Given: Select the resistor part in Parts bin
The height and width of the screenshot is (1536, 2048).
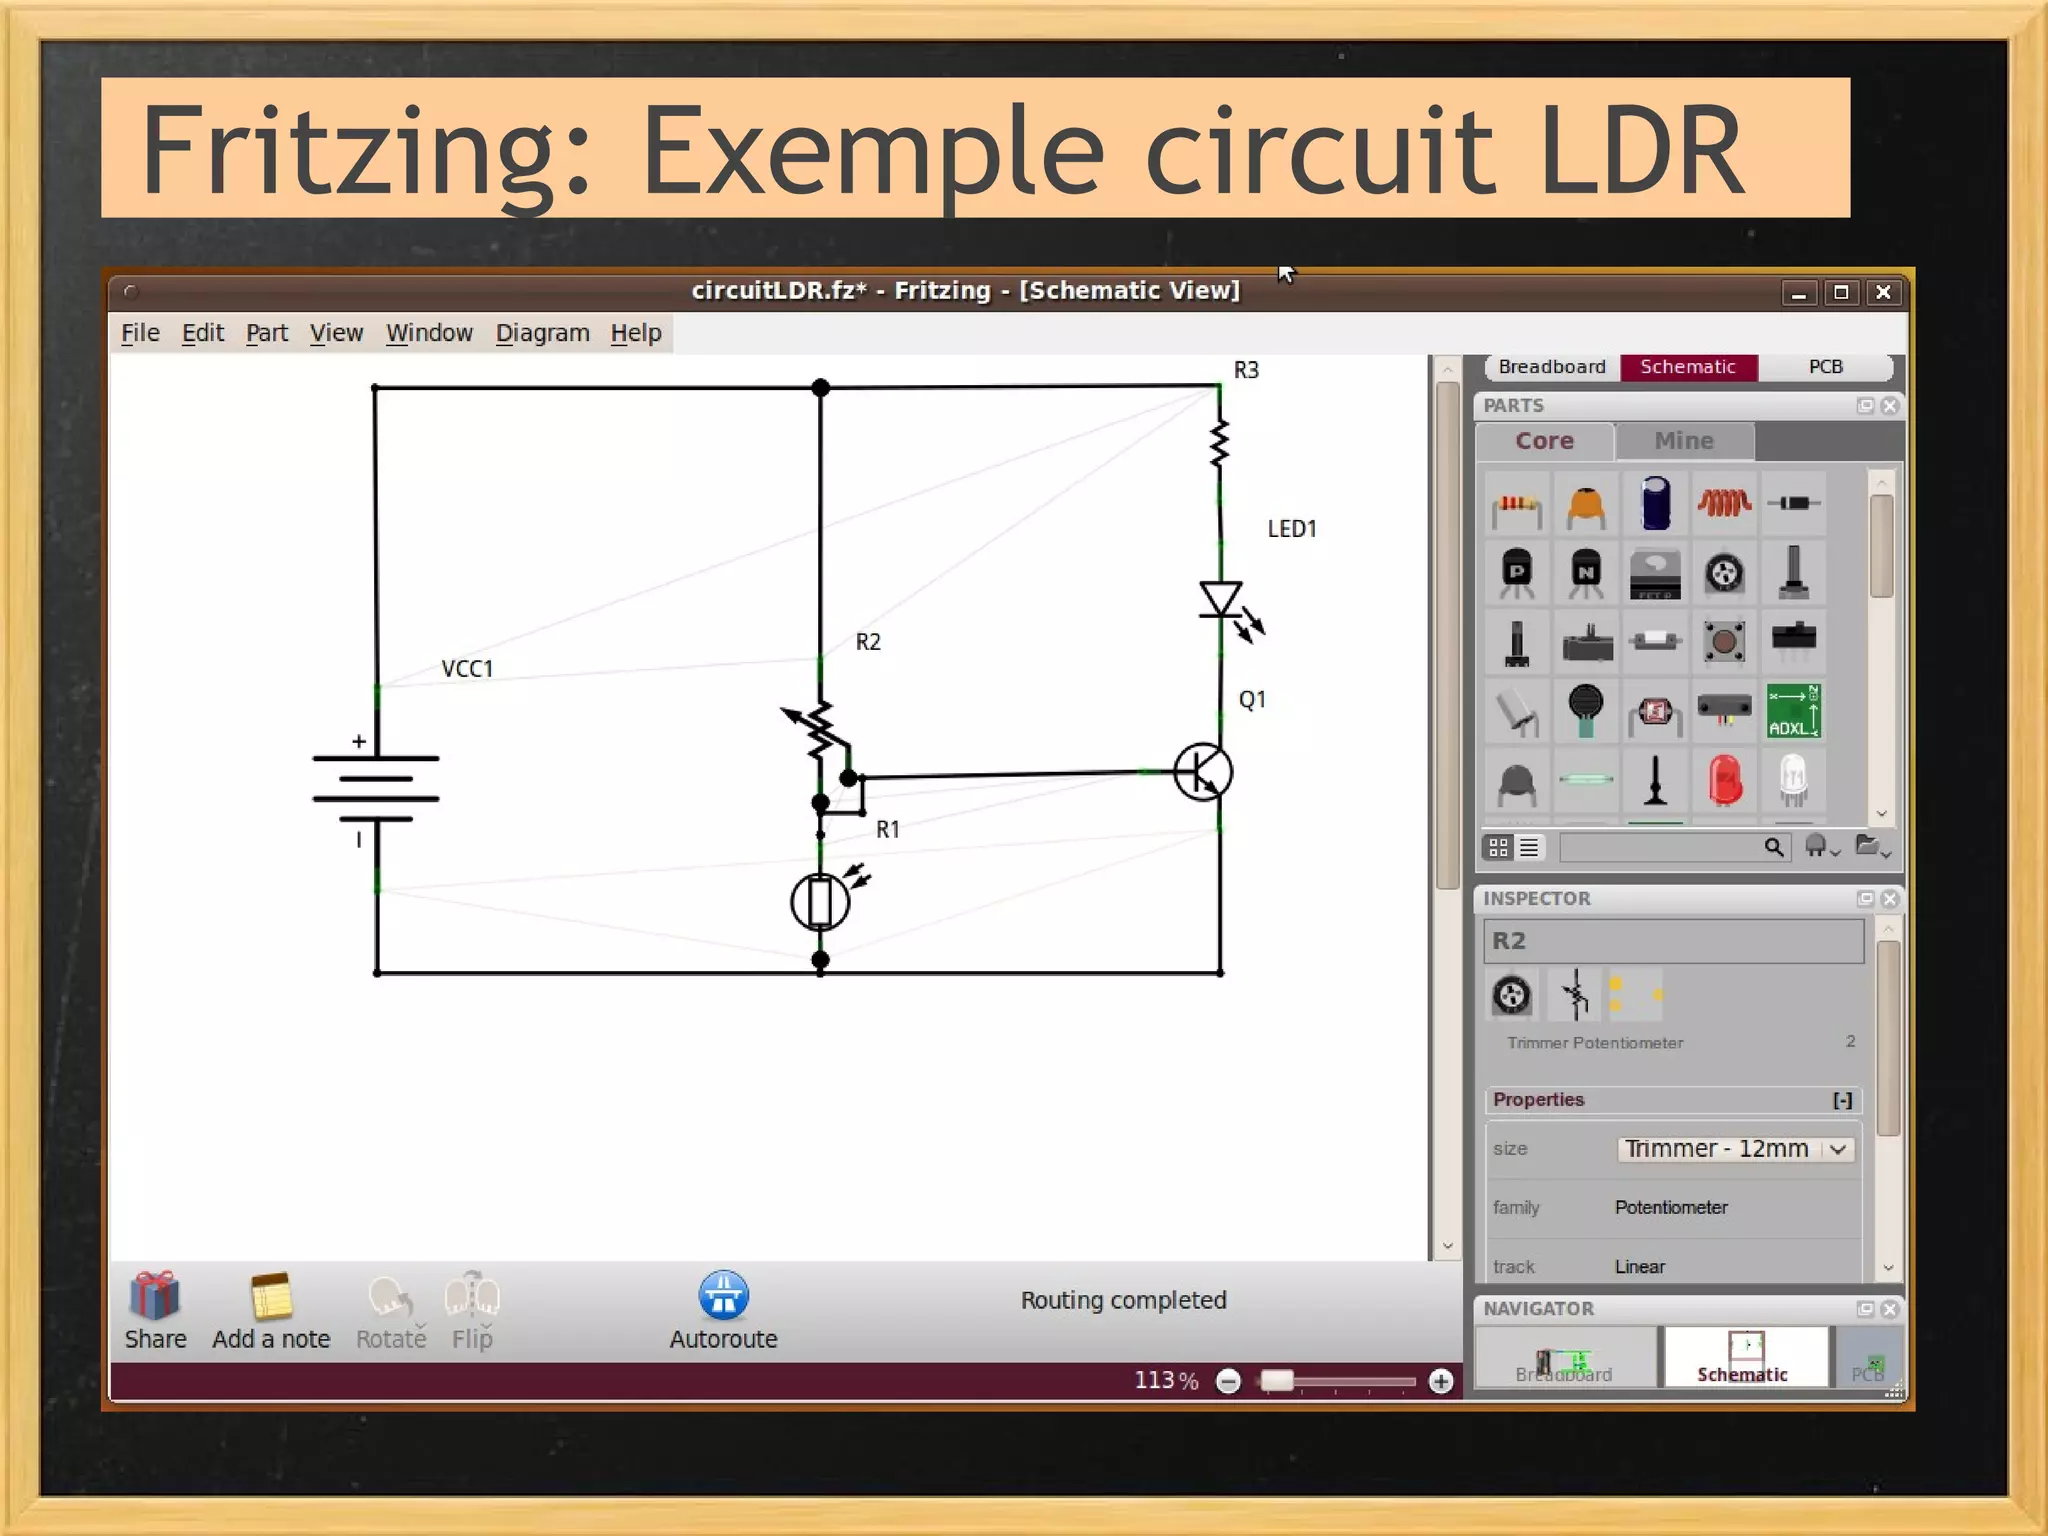Looking at the screenshot, I should pos(1517,504).
